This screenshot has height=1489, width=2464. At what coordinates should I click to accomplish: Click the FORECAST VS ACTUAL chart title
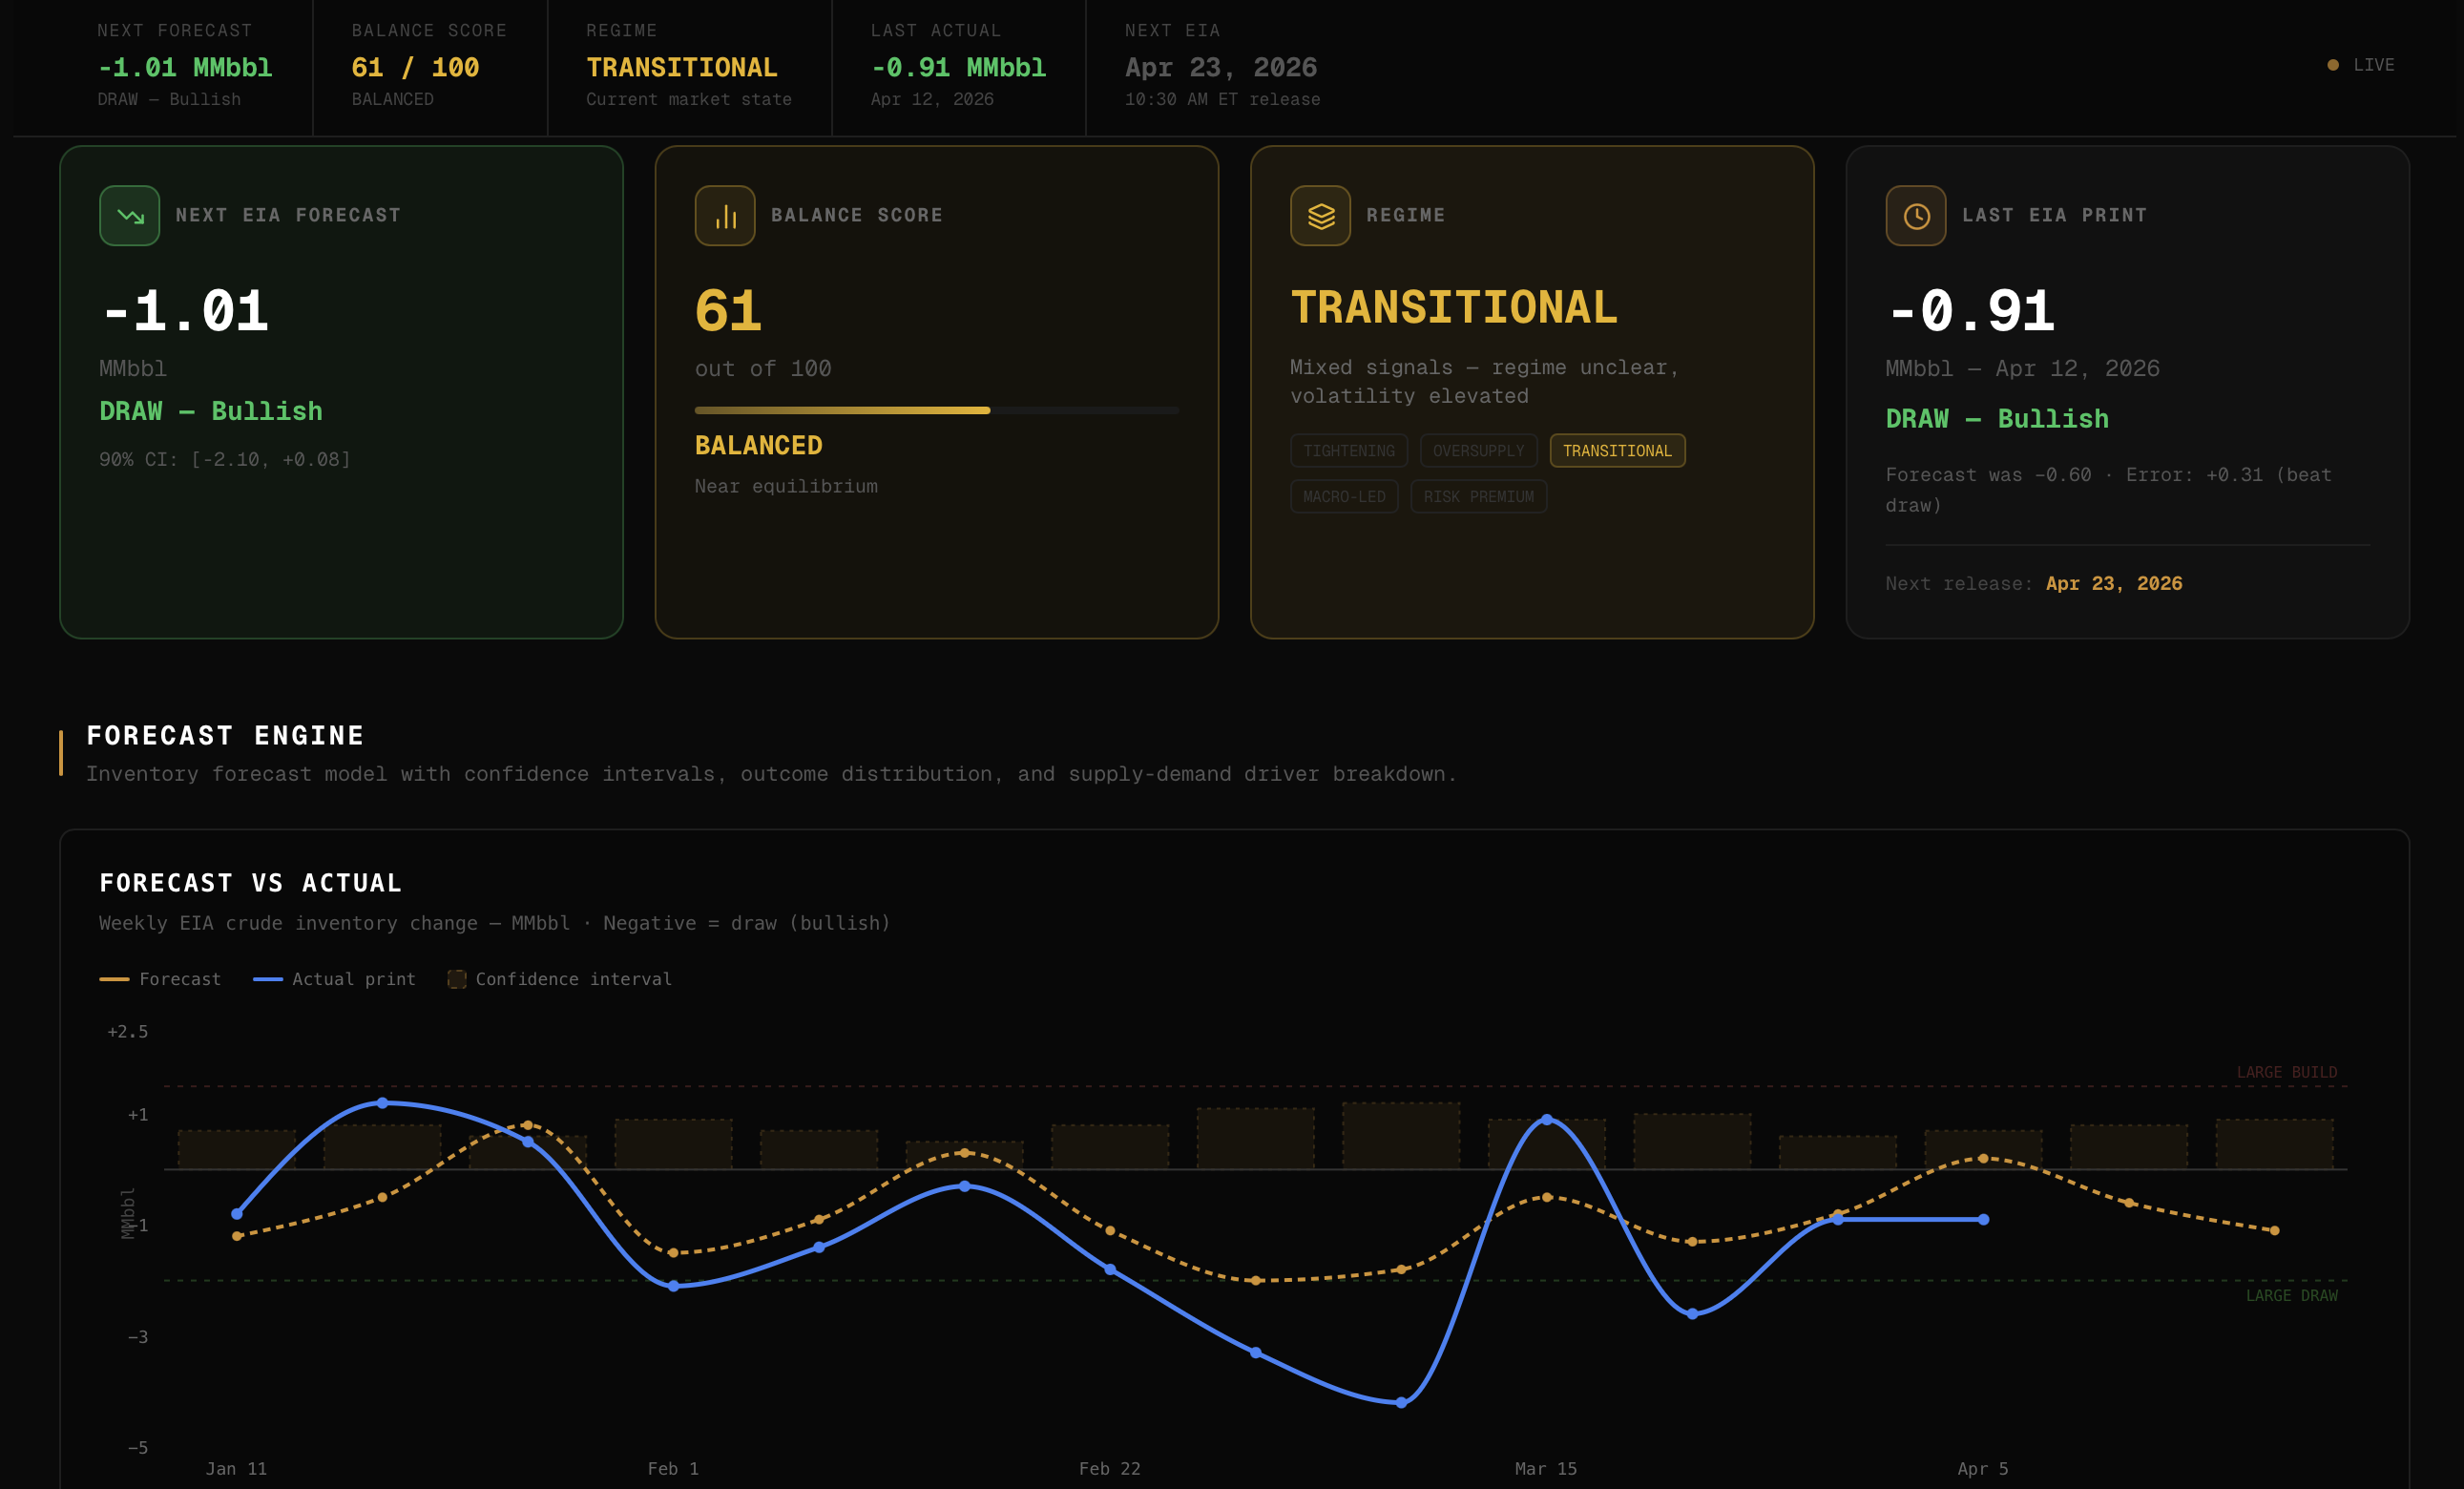(250, 883)
